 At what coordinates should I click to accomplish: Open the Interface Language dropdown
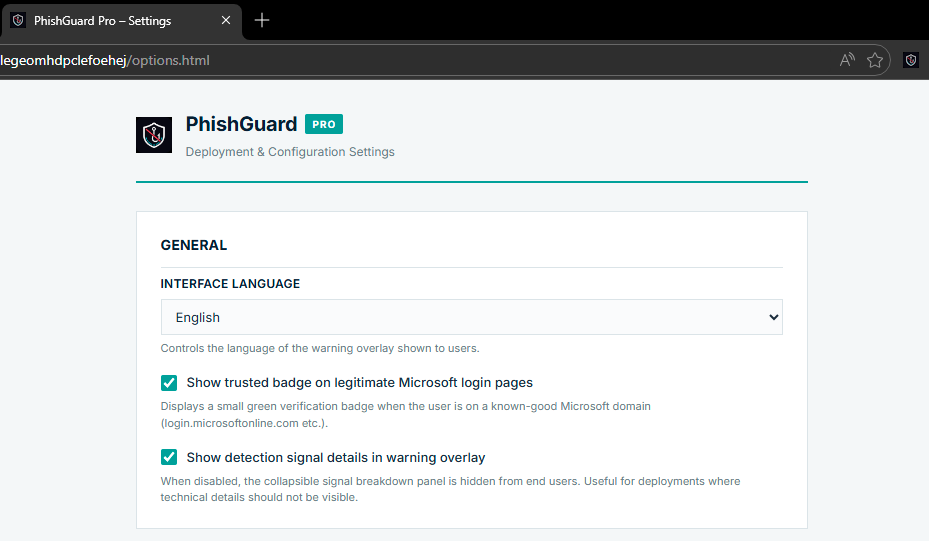click(x=472, y=317)
